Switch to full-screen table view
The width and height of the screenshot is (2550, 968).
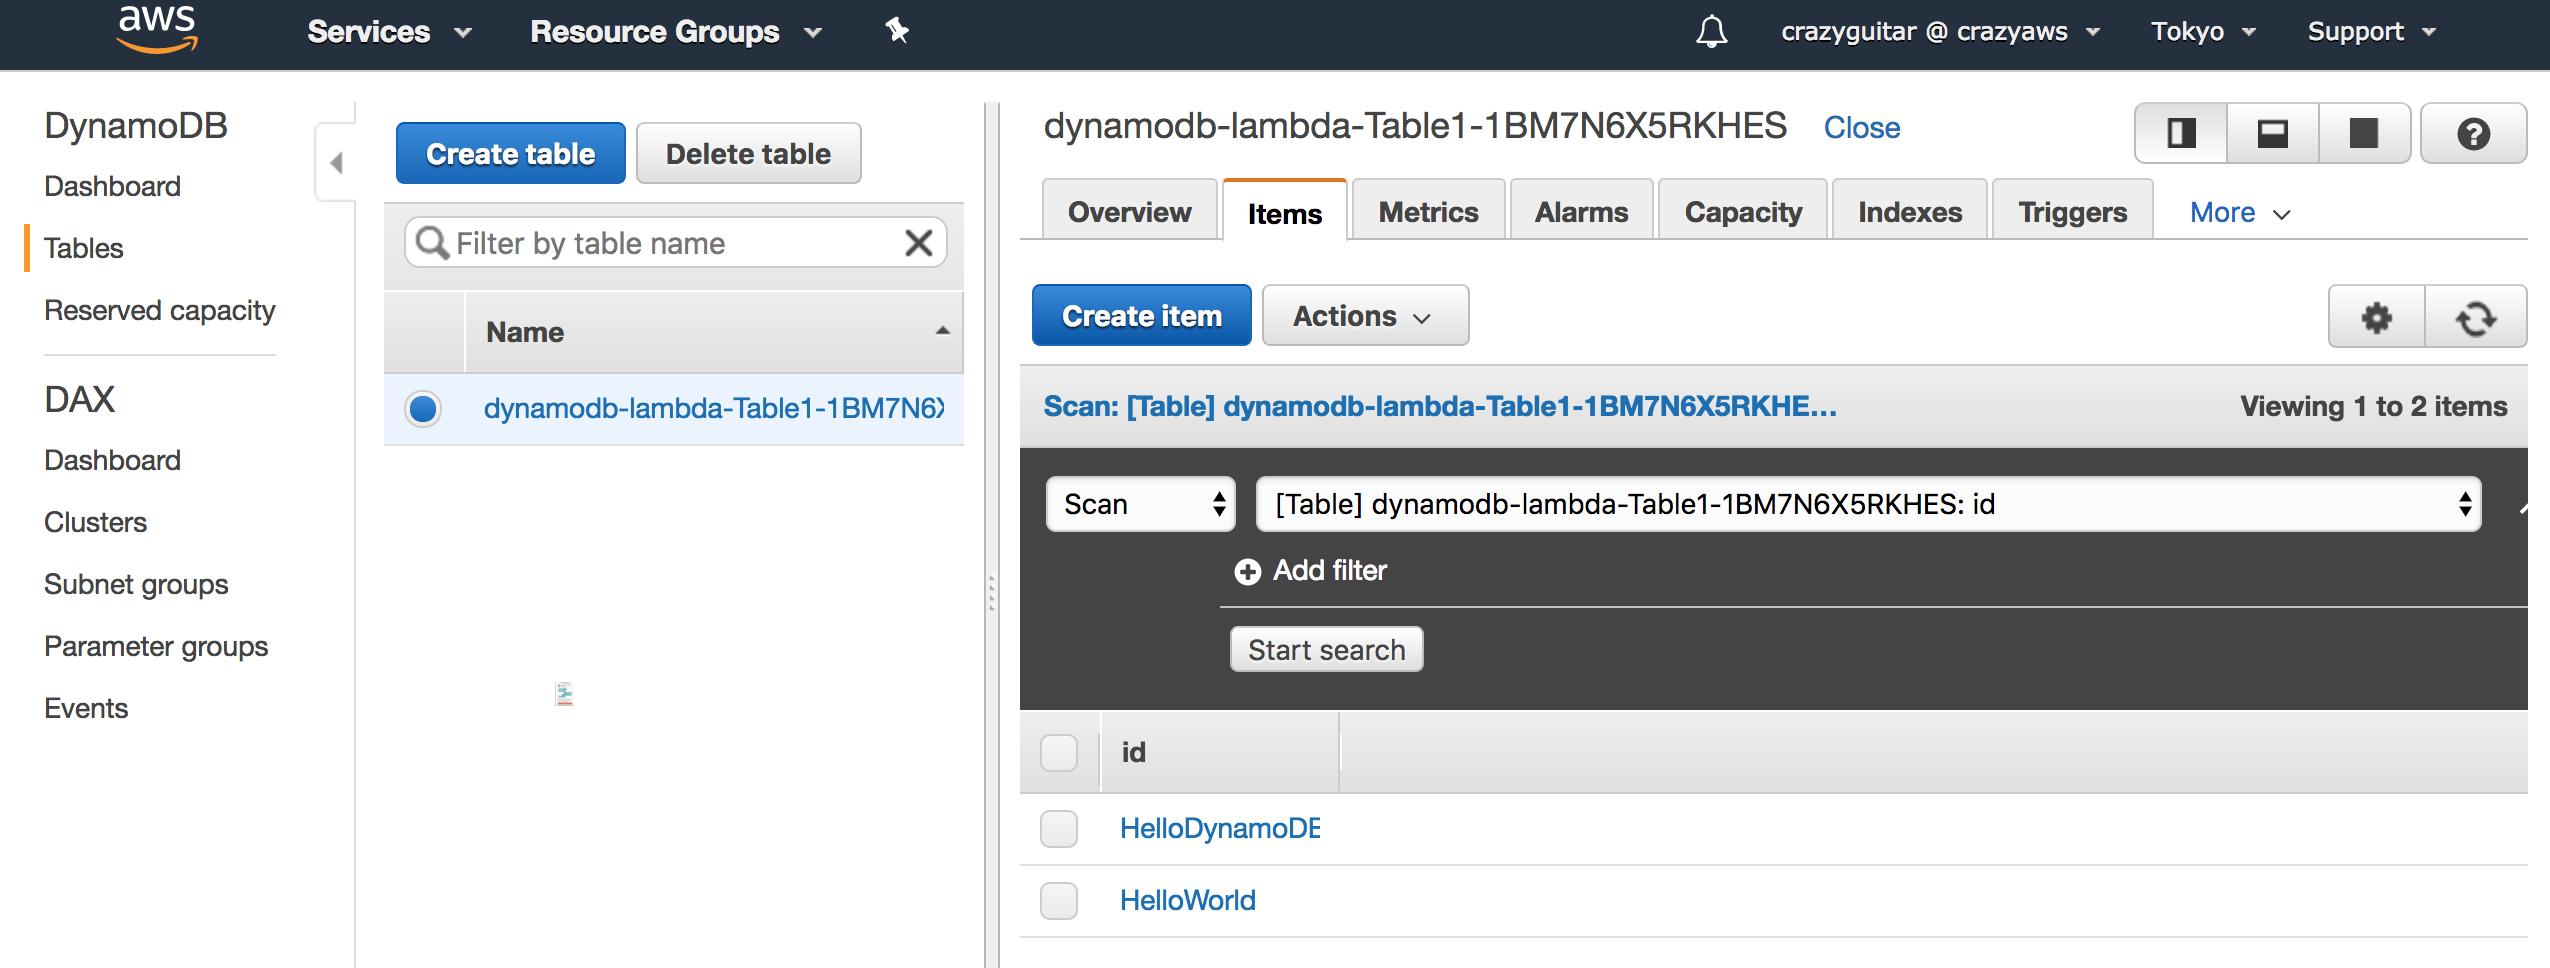2364,133
